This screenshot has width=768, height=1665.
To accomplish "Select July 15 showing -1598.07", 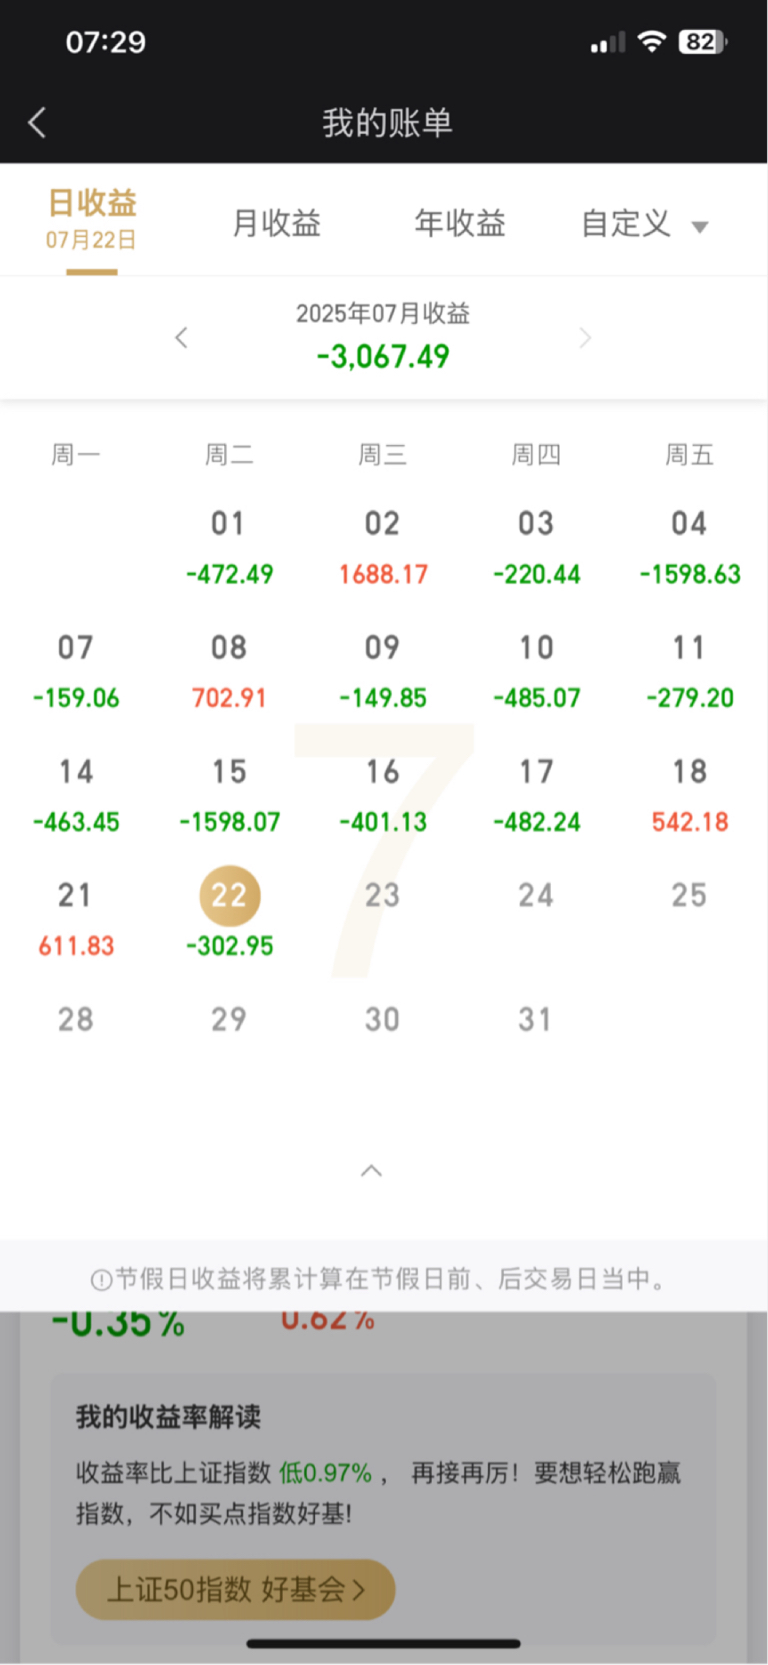I will click(x=229, y=794).
